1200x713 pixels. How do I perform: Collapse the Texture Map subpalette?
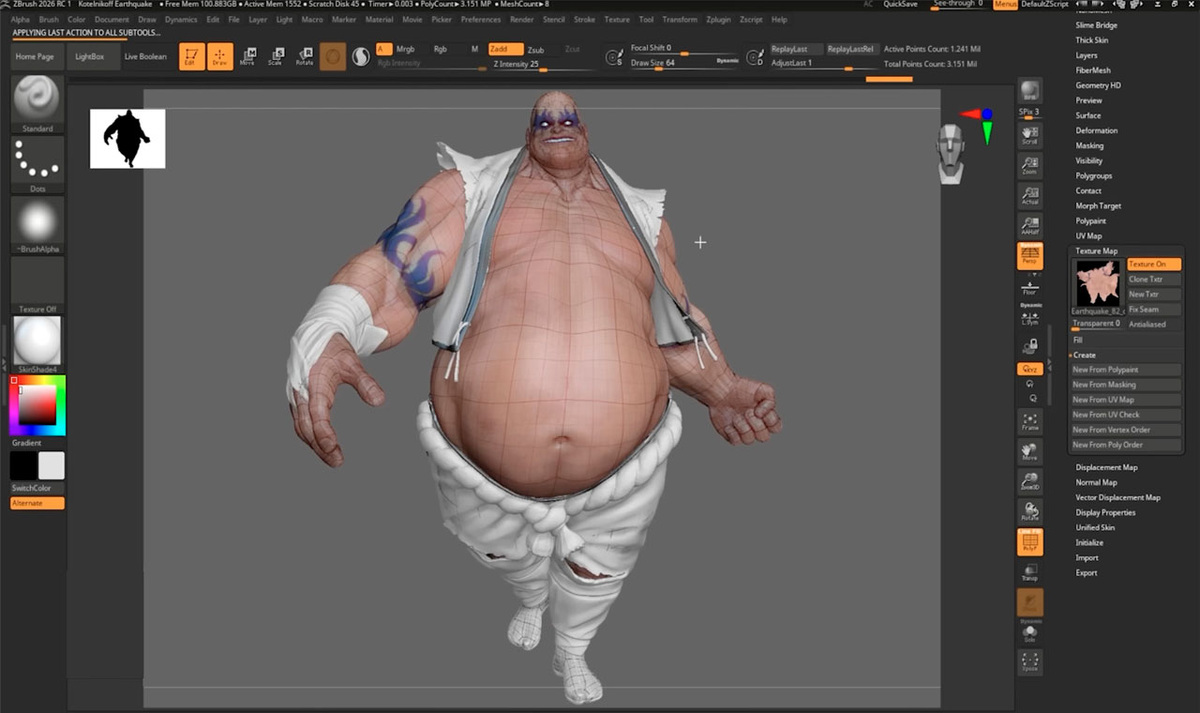click(1097, 251)
